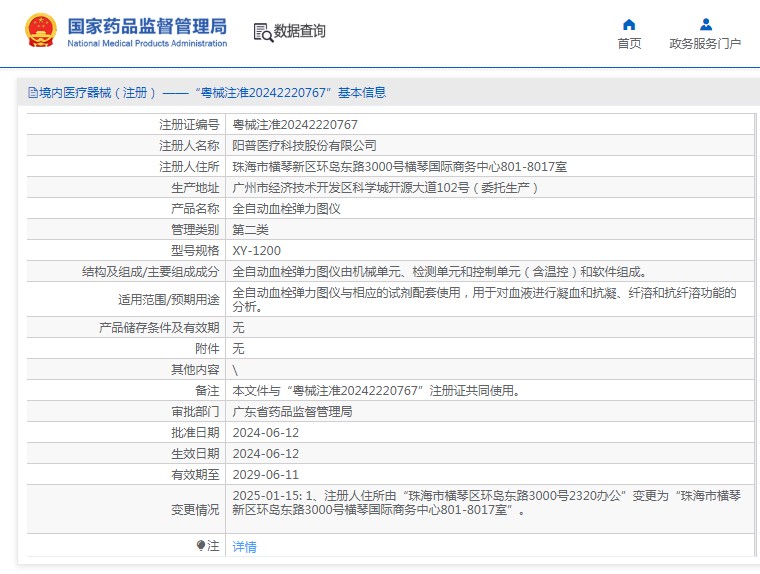Viewport: 760px width, 574px height.
Task: Click the 其他内容 label
Action: coord(195,370)
